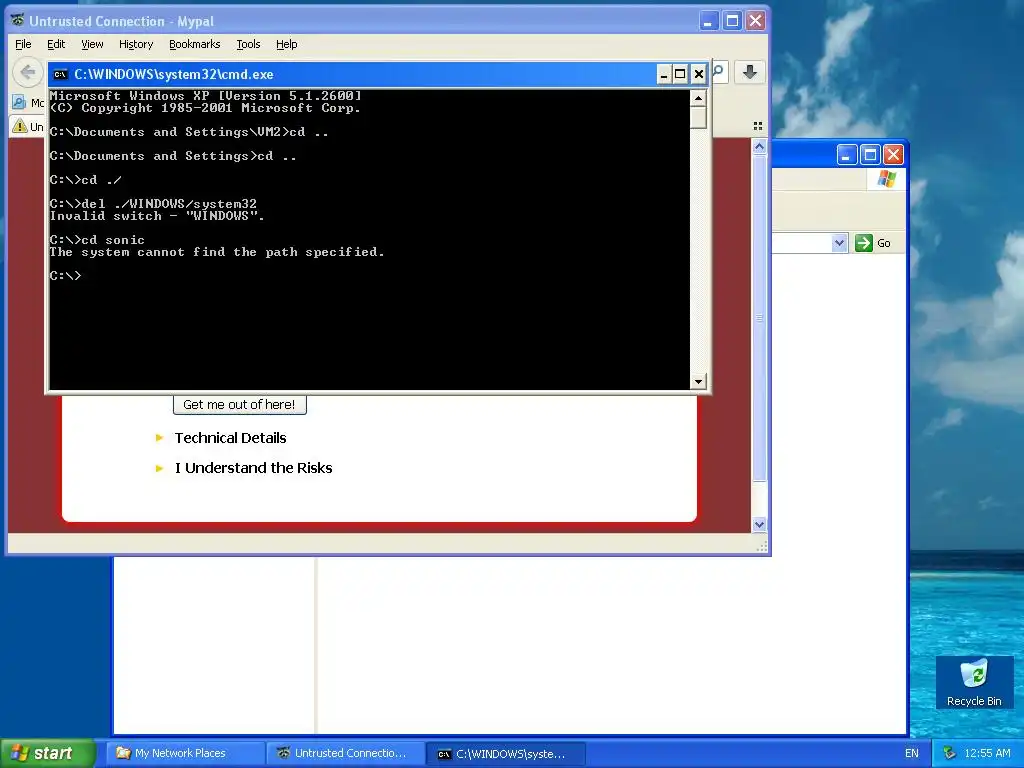Click Mypal page vertical scrollbar thumb
Viewport: 1024px width, 768px height.
tap(759, 318)
